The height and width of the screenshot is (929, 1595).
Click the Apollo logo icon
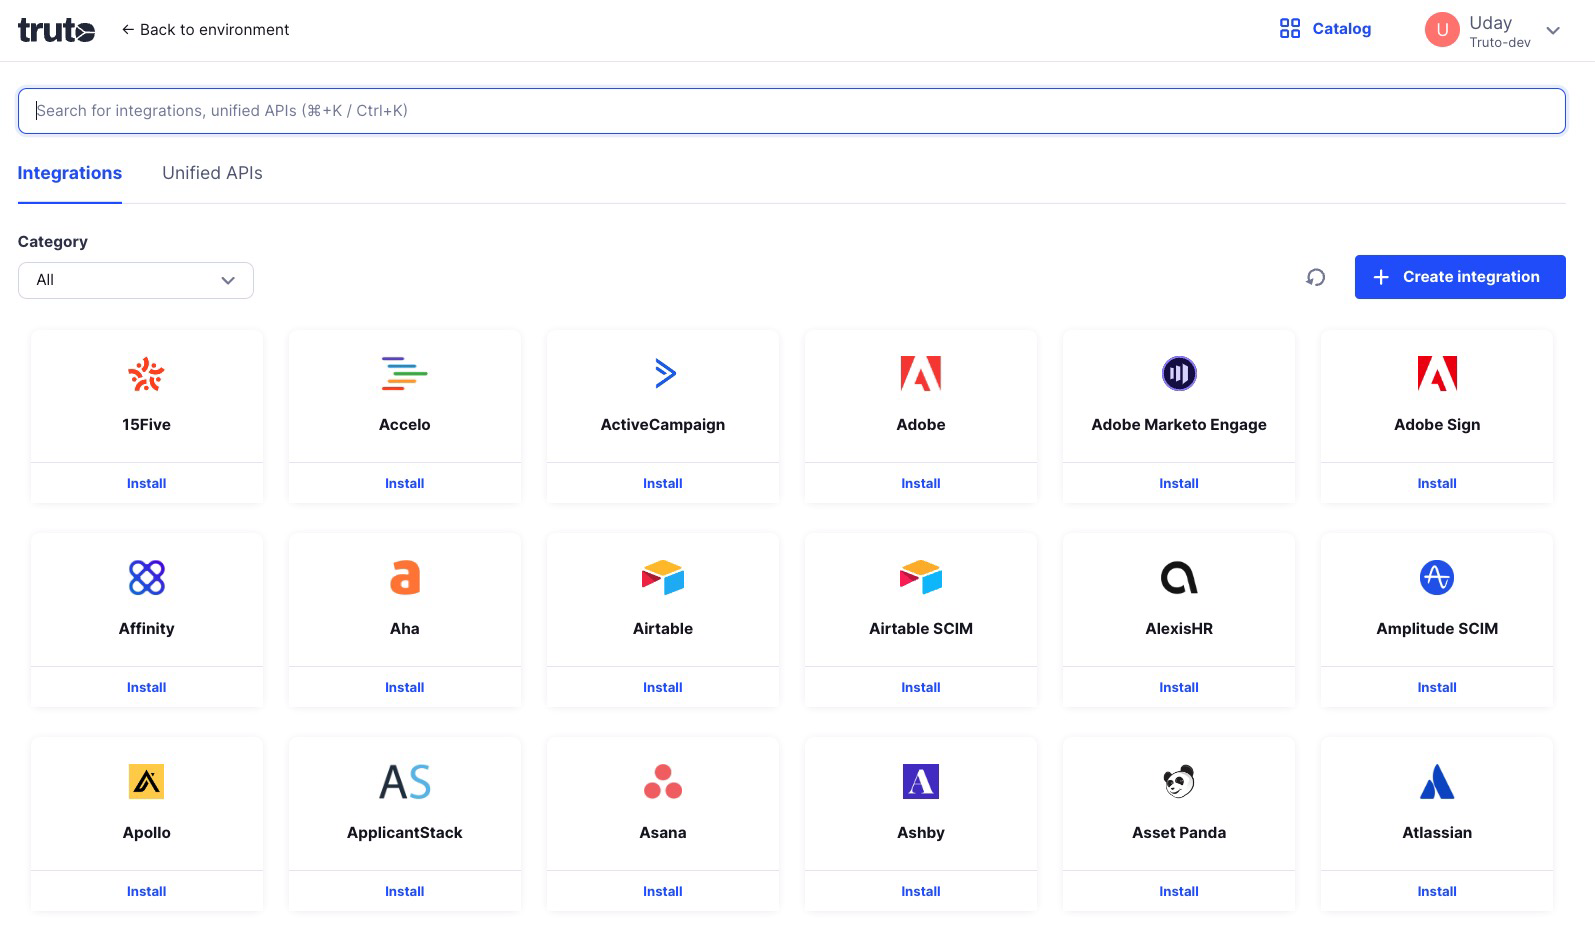point(146,782)
